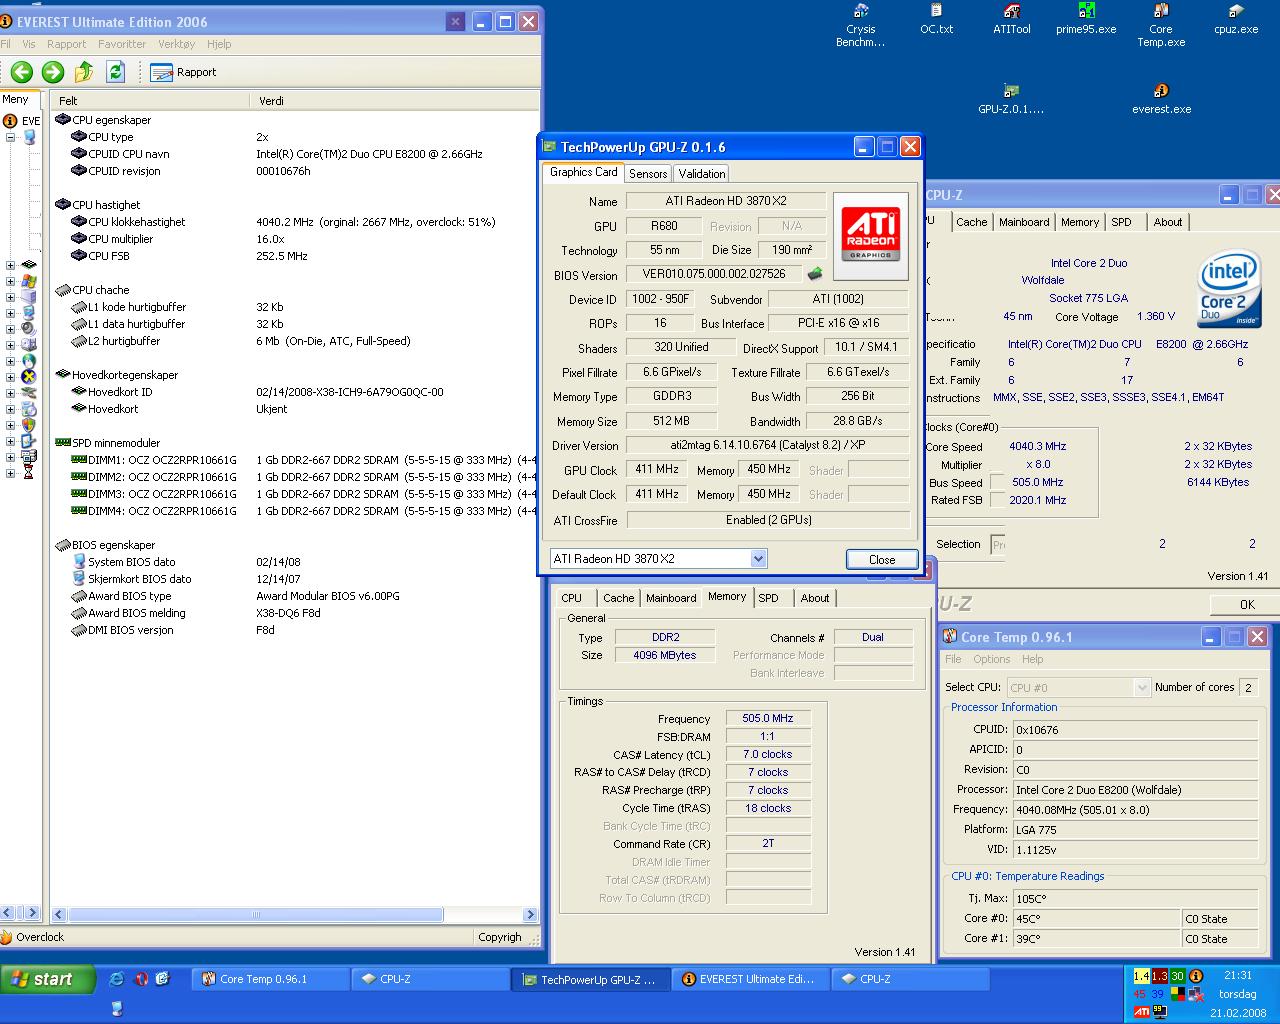Collapse the Computer node in EVEREST tree
This screenshot has height=1024, width=1280.
coord(11,137)
